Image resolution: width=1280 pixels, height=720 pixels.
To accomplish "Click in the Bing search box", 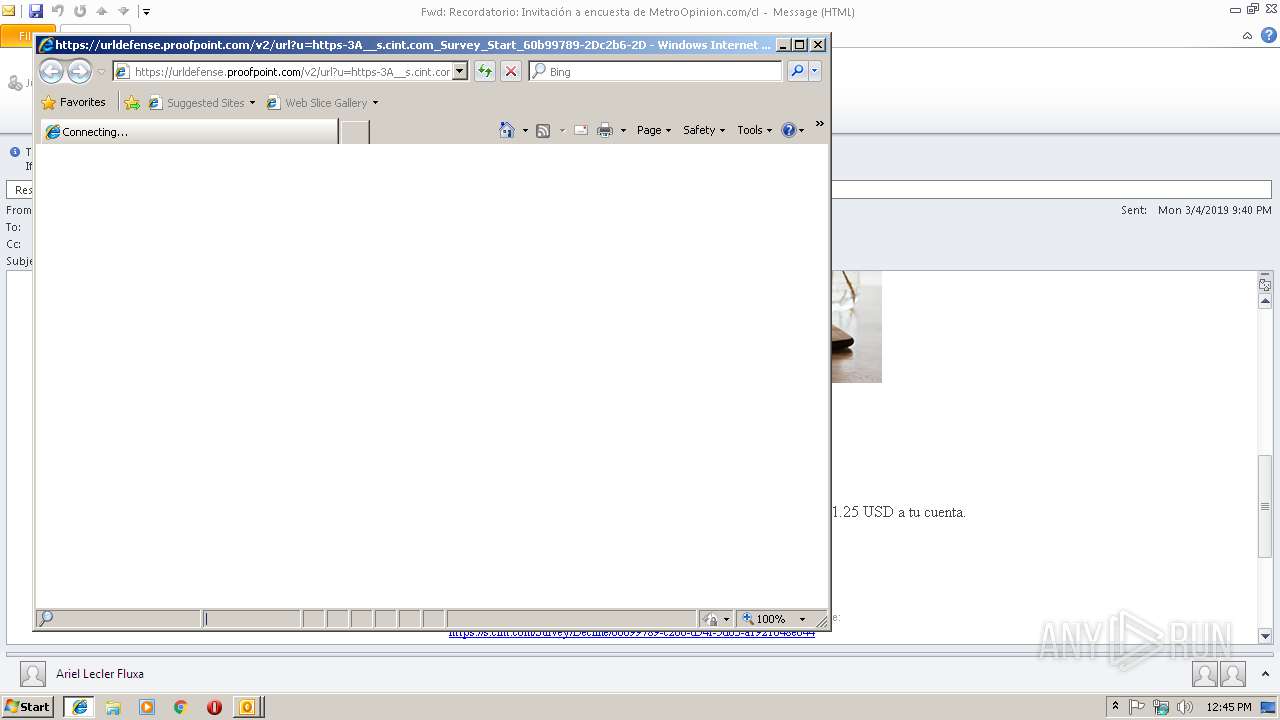I will pyautogui.click(x=656, y=72).
